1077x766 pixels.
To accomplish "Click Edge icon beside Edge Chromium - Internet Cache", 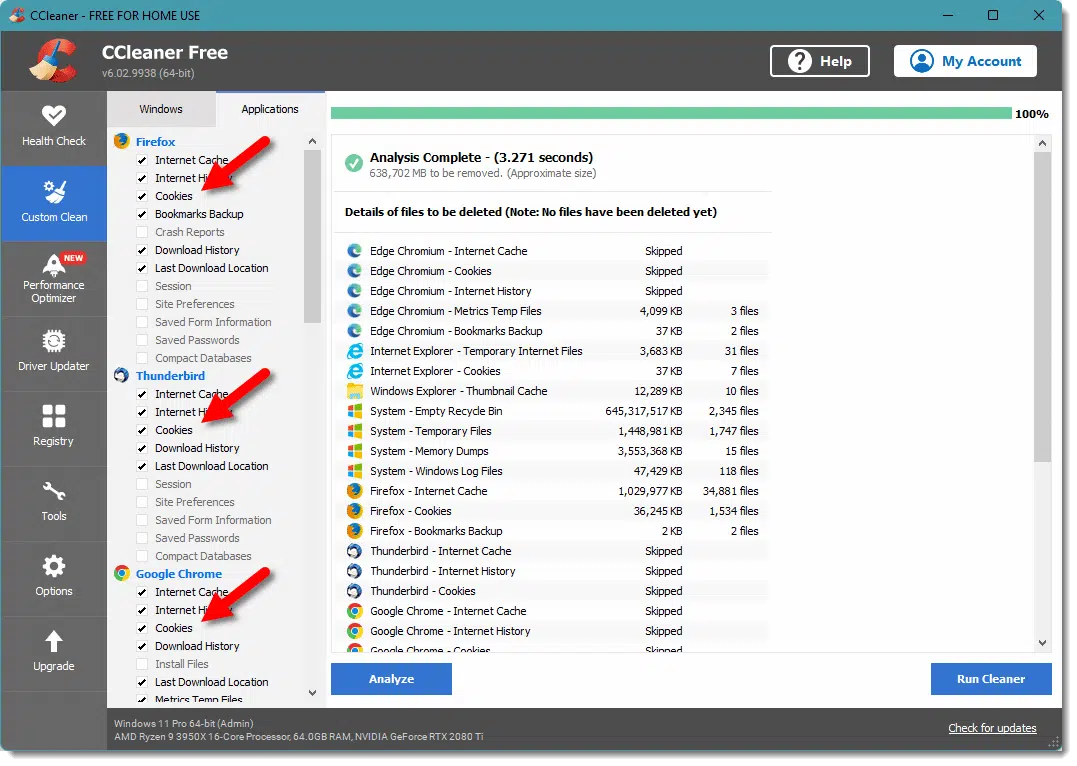I will (354, 251).
